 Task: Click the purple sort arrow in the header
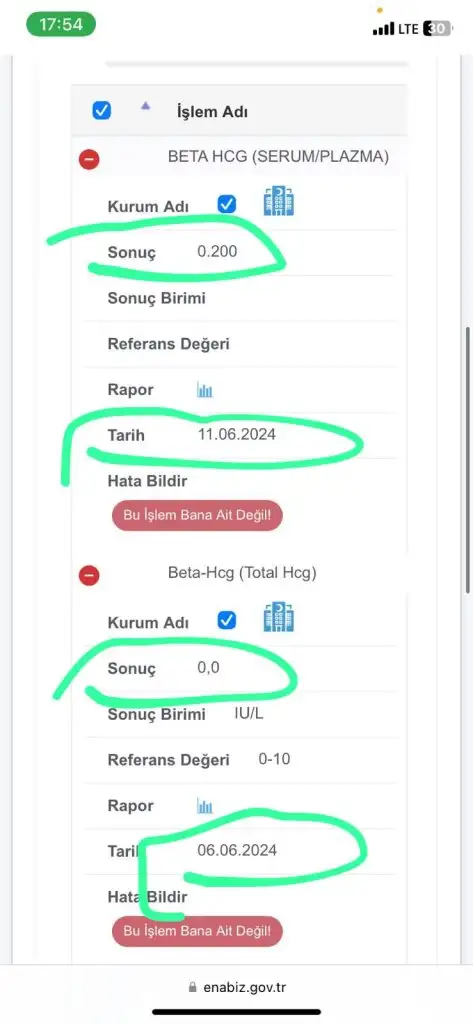[x=145, y=106]
